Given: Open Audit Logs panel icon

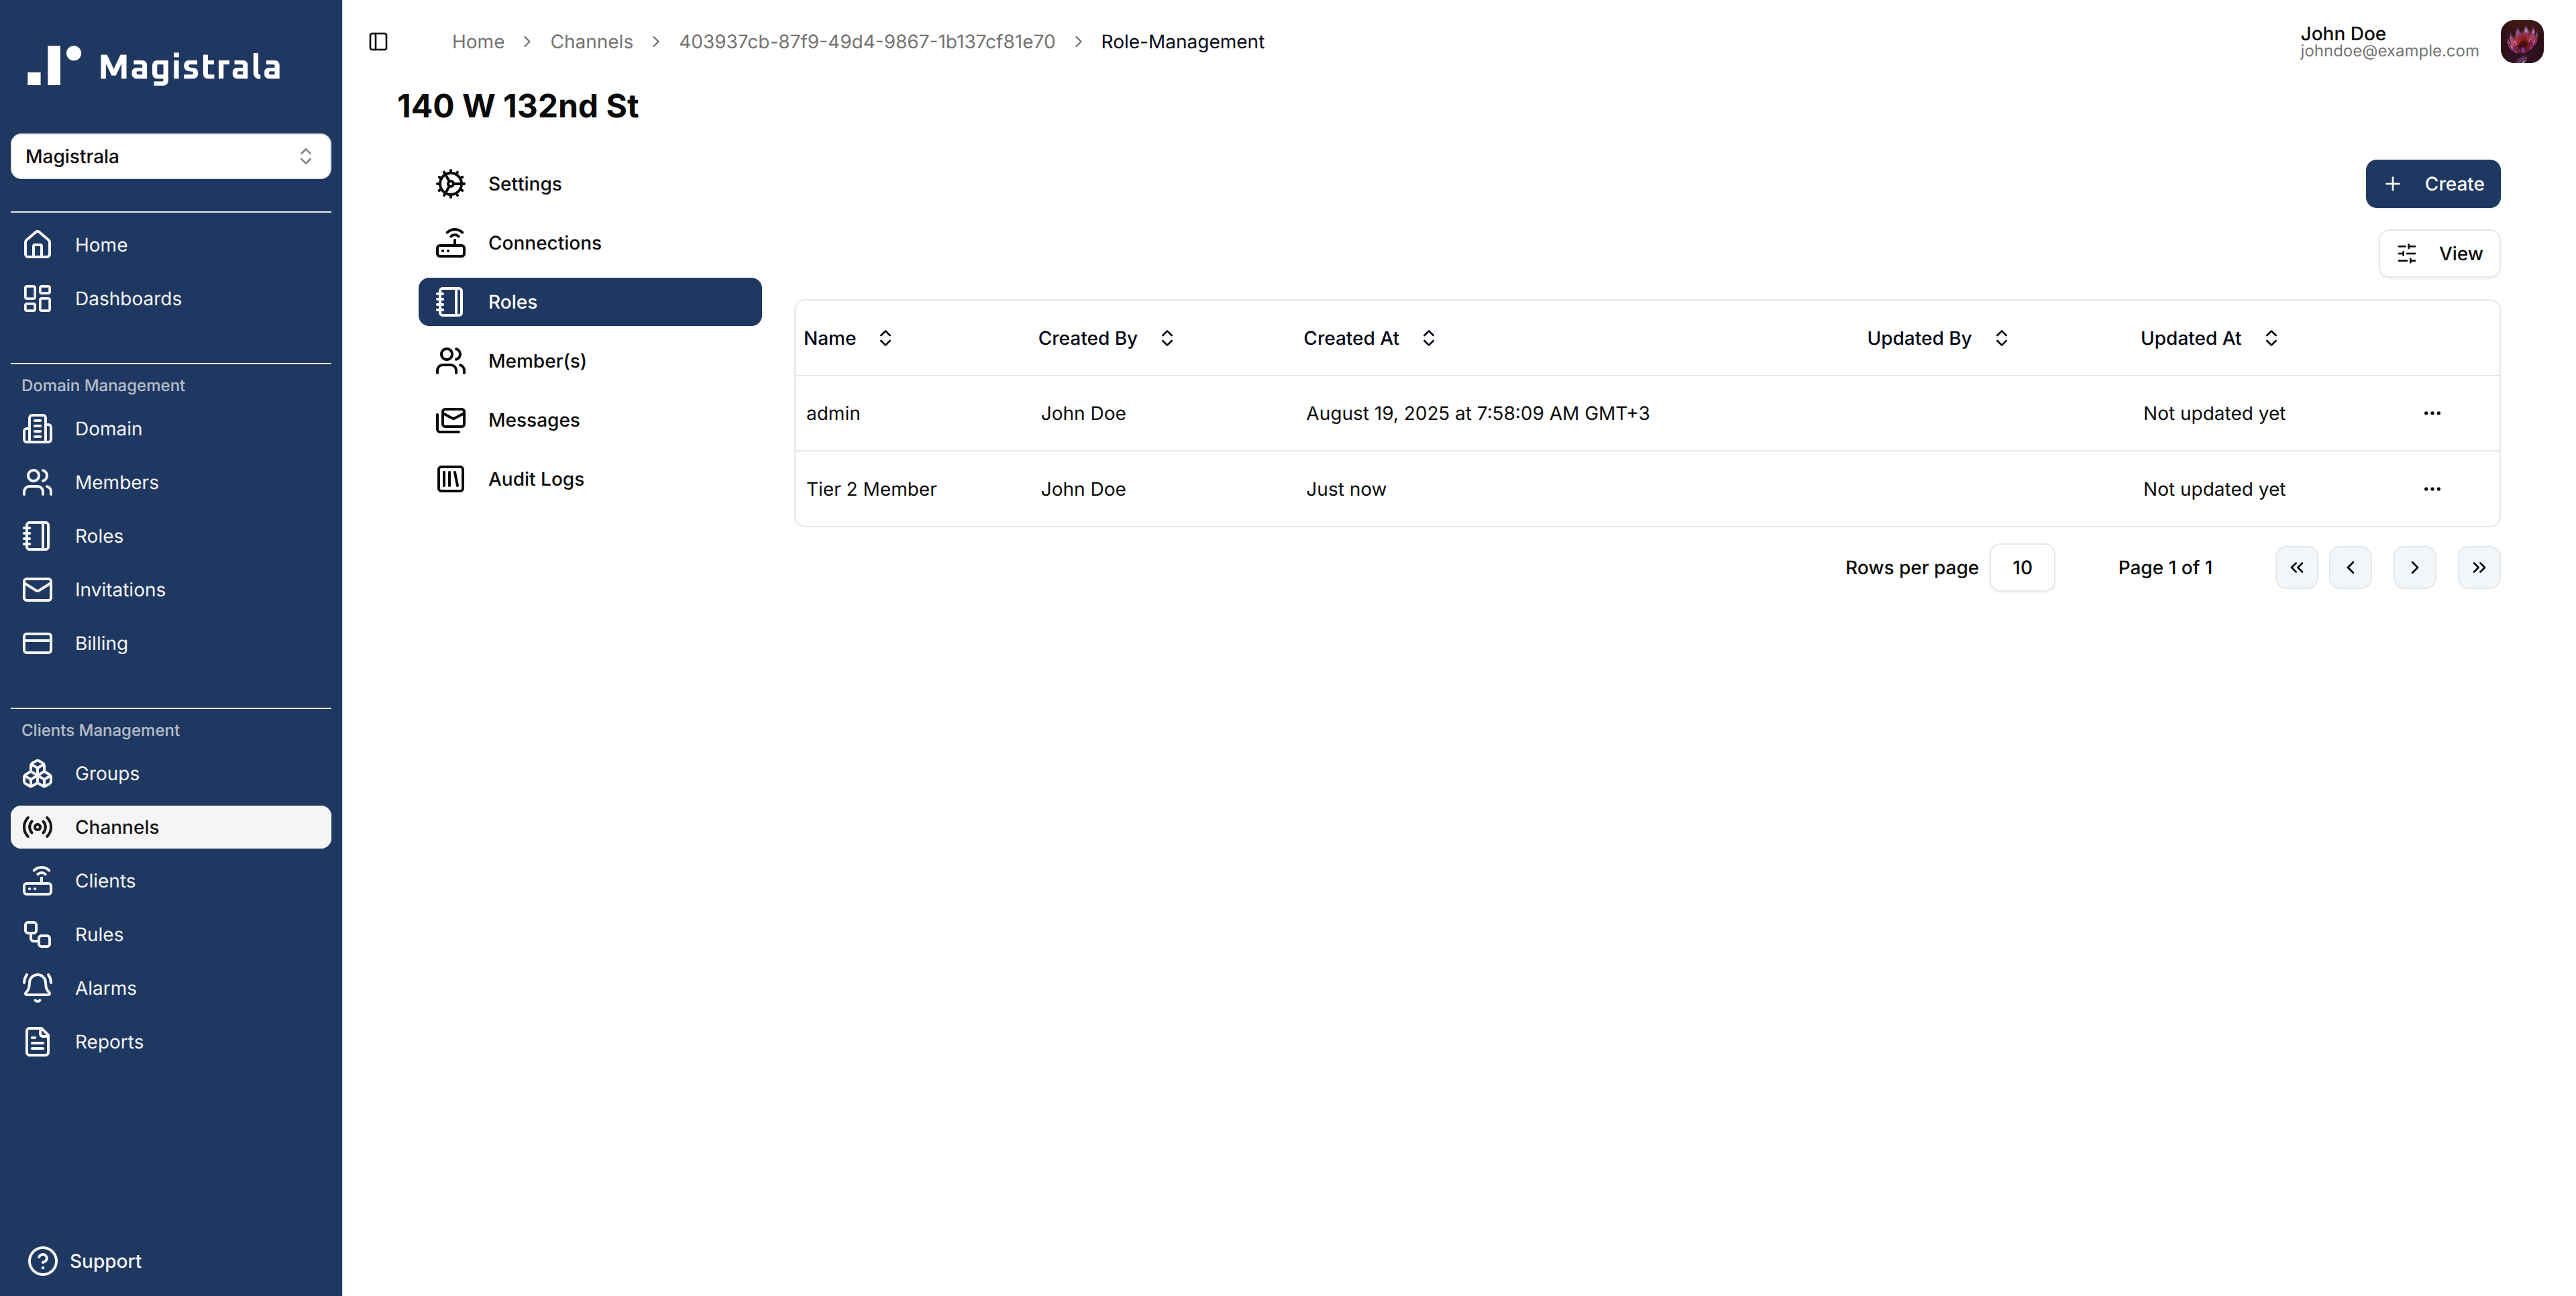Looking at the screenshot, I should click(450, 479).
